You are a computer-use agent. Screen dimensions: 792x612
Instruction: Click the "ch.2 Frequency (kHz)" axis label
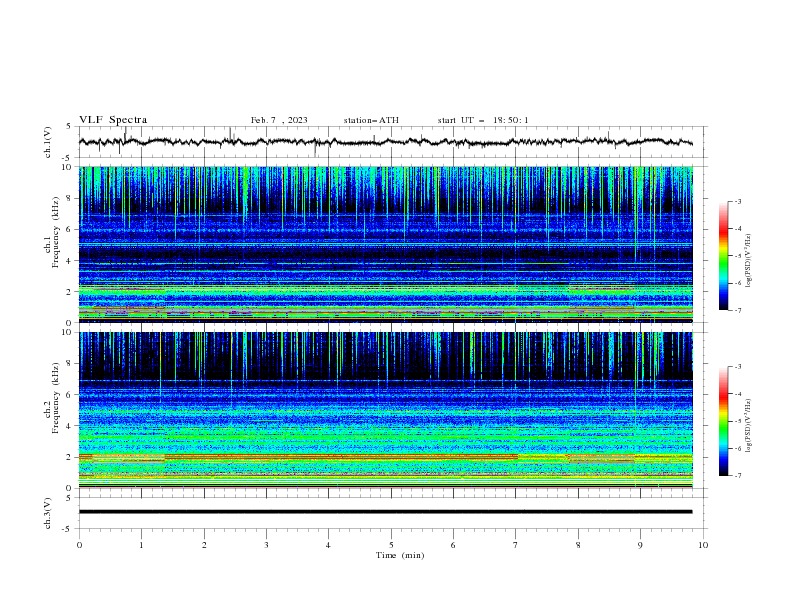[52, 398]
